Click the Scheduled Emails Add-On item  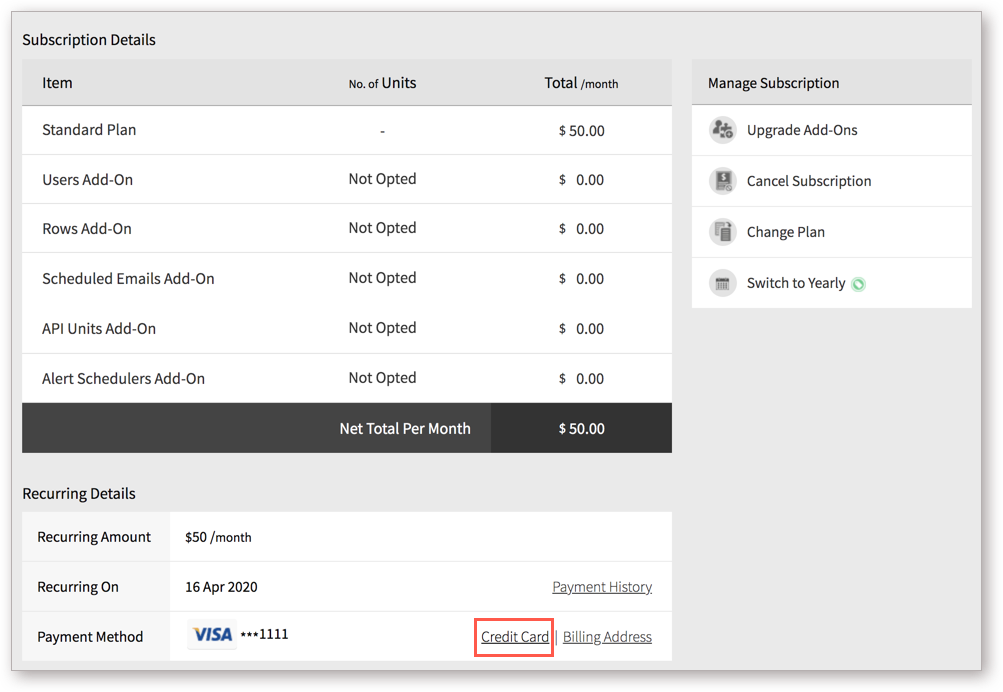[x=128, y=279]
